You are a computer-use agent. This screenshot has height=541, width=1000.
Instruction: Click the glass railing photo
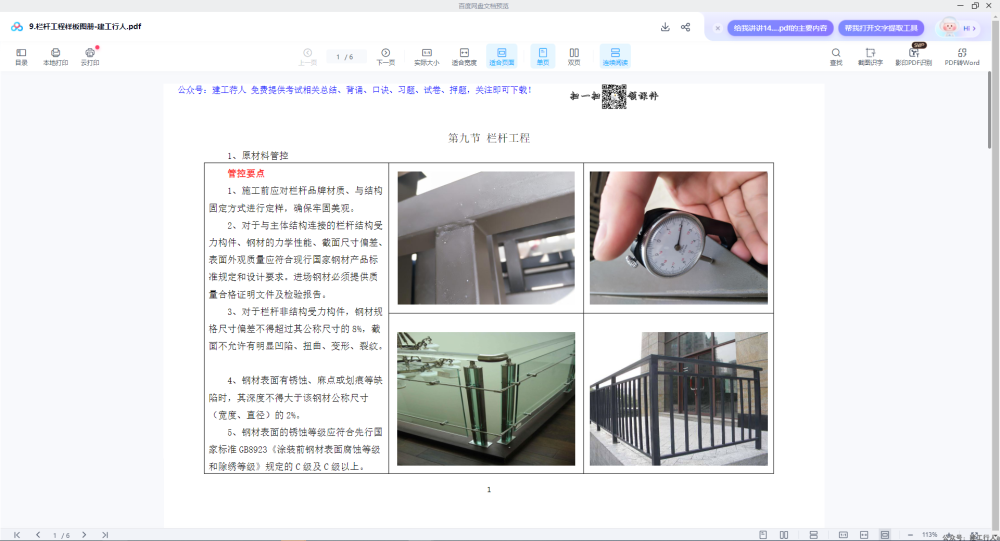pyautogui.click(x=486, y=399)
